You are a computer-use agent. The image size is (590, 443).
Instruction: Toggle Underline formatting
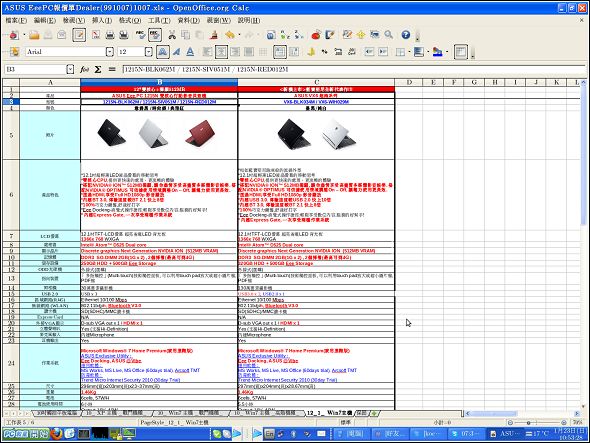[190, 52]
